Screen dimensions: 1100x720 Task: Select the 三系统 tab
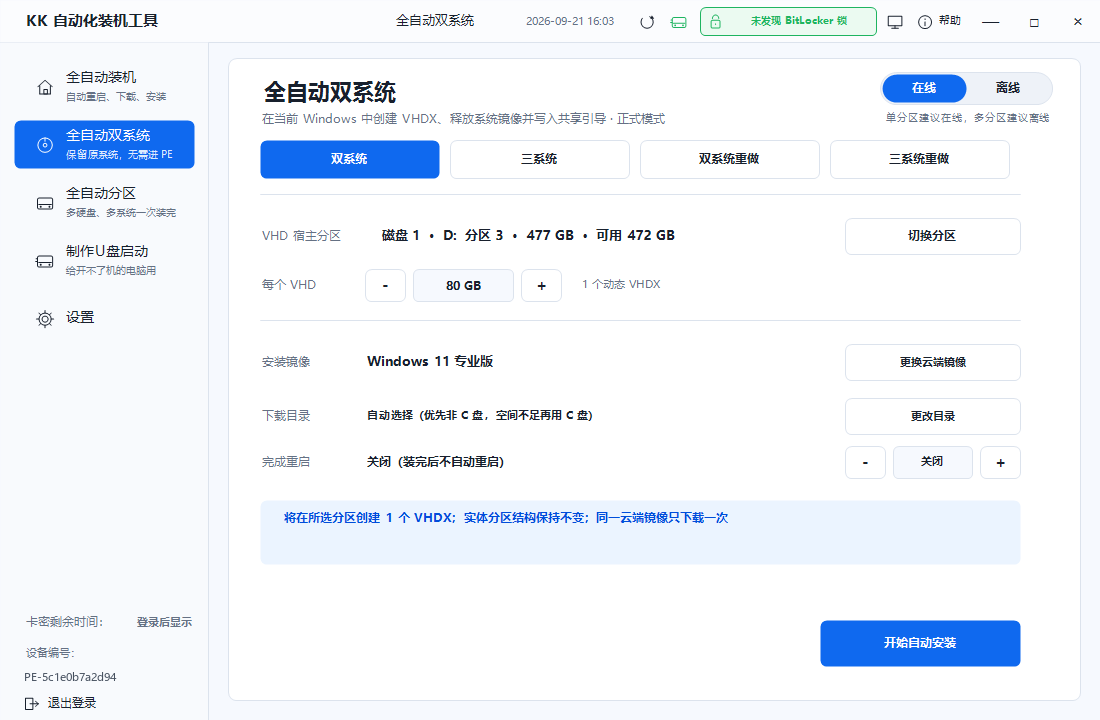[x=539, y=159]
